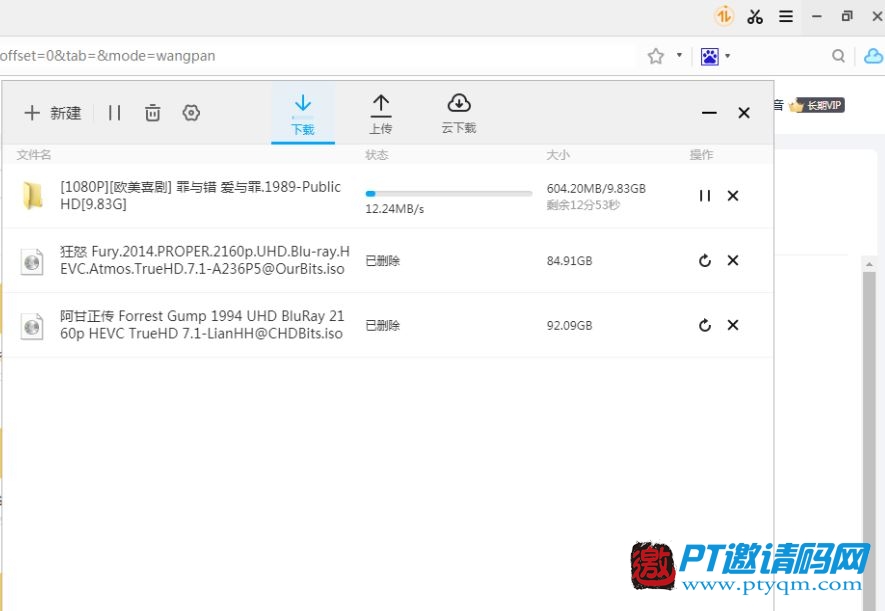Close the download manager panel
This screenshot has height=611, width=885.
tap(744, 113)
